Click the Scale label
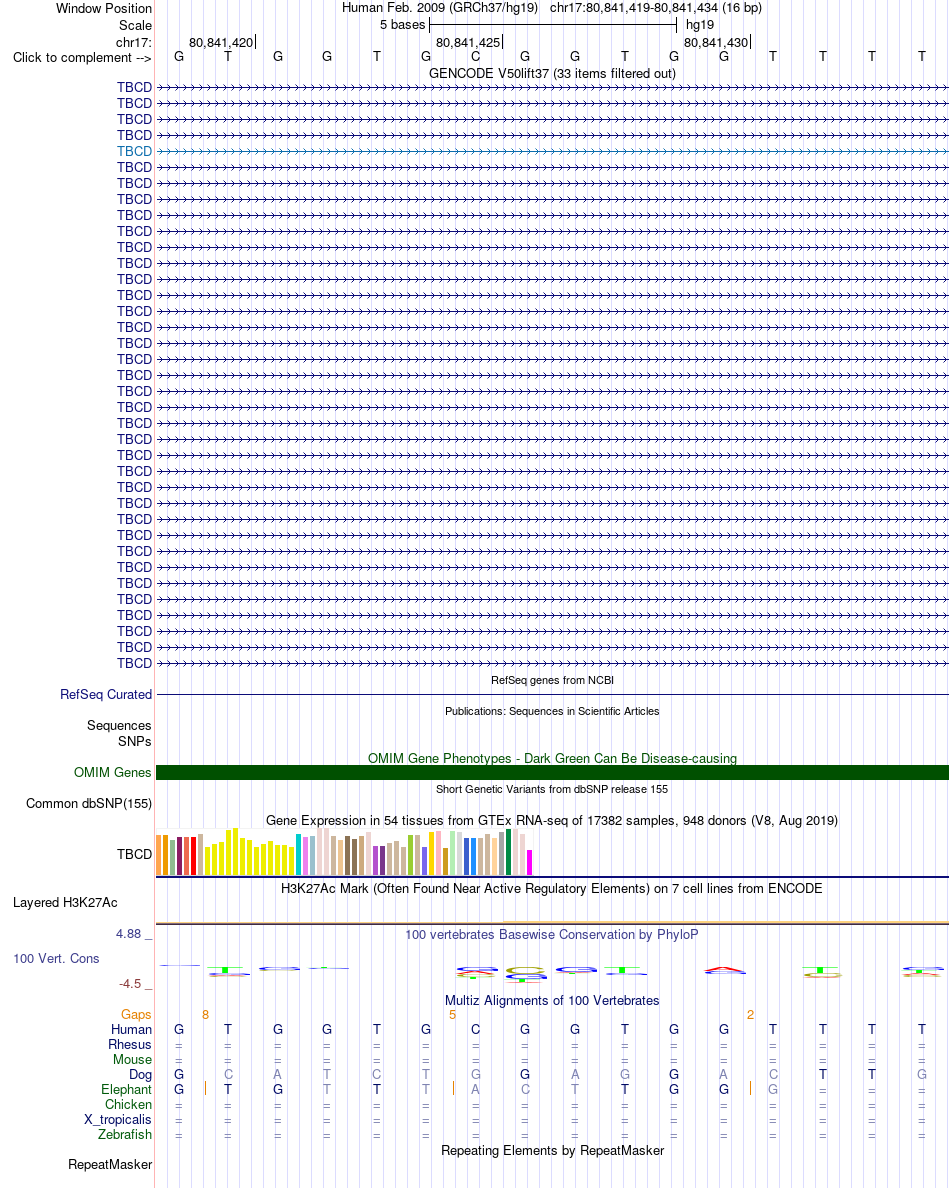The width and height of the screenshot is (950, 1188). [135, 26]
